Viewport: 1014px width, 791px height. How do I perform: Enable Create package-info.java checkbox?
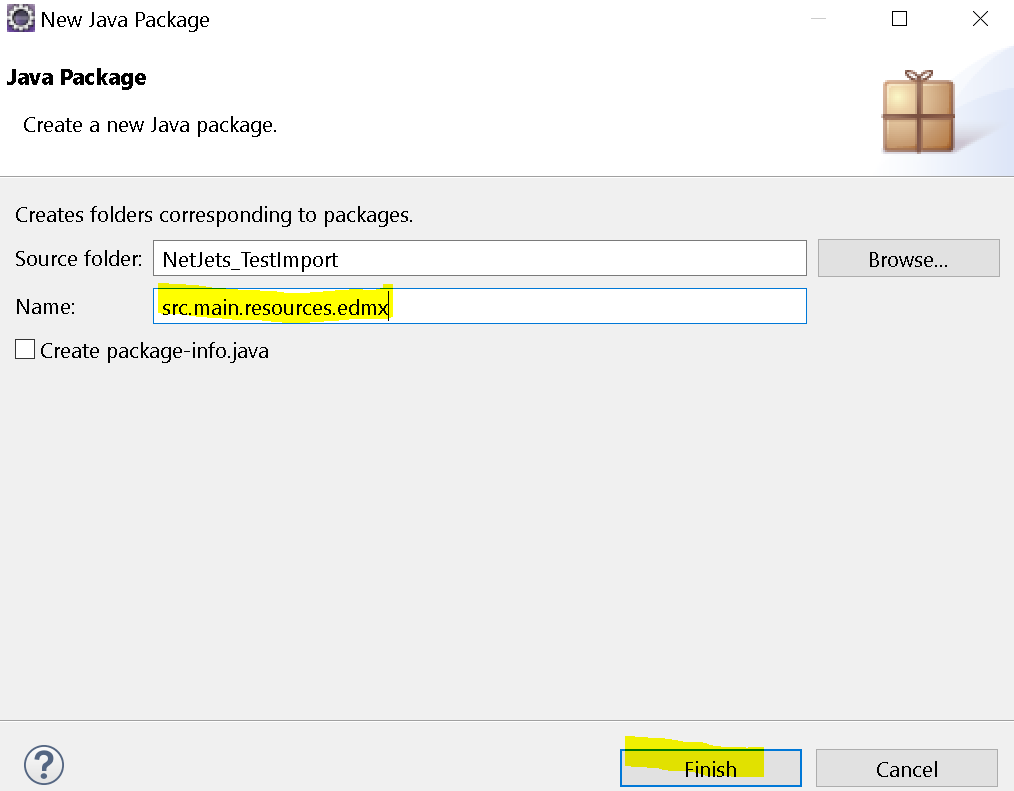(x=25, y=350)
